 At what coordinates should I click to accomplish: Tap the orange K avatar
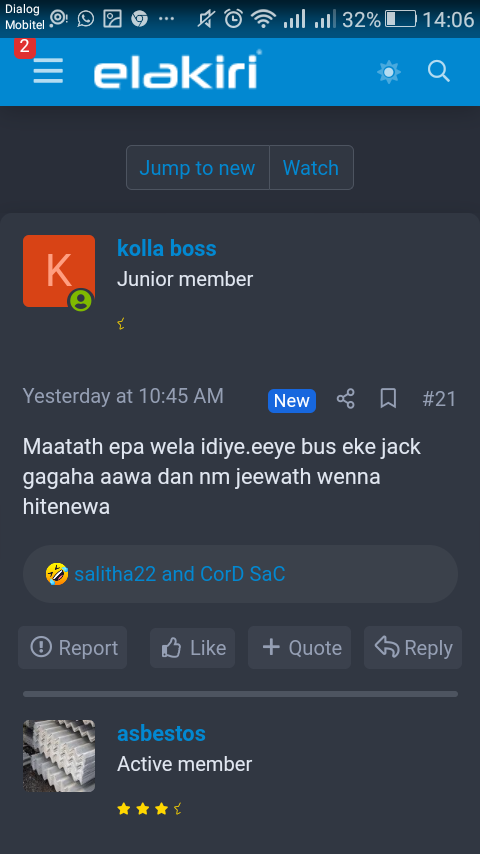pos(59,271)
